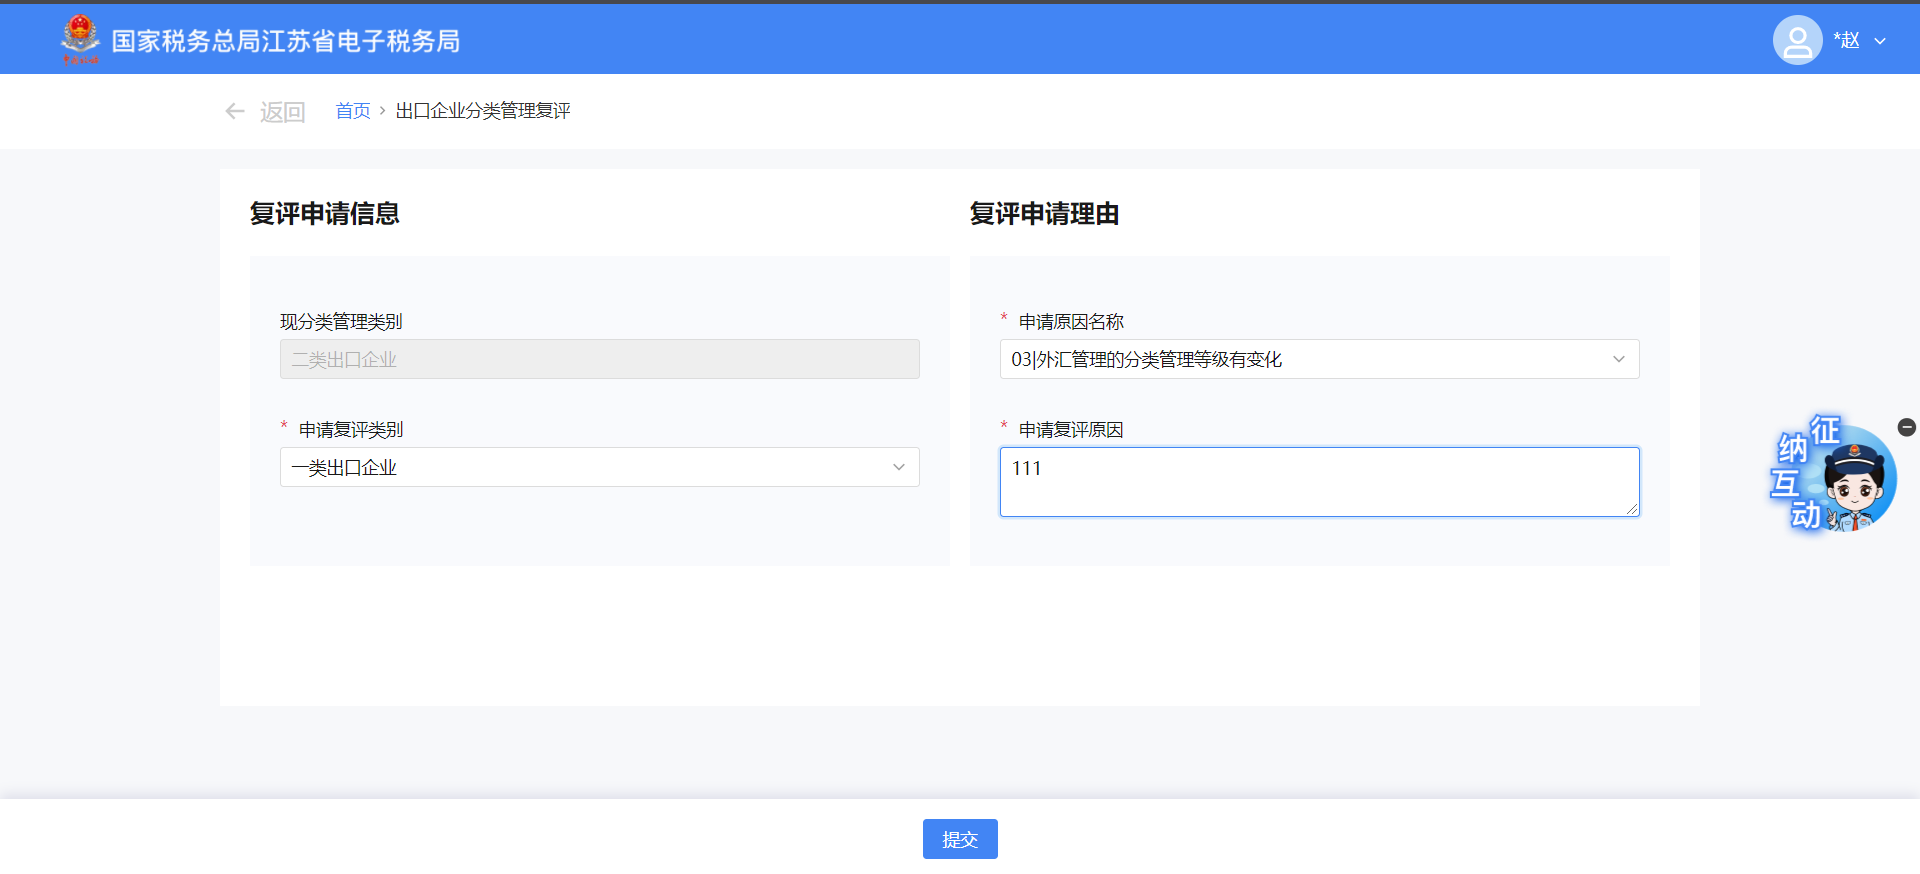The image size is (1920, 874).
Task: Submit the form with 提交 button
Action: [x=959, y=839]
